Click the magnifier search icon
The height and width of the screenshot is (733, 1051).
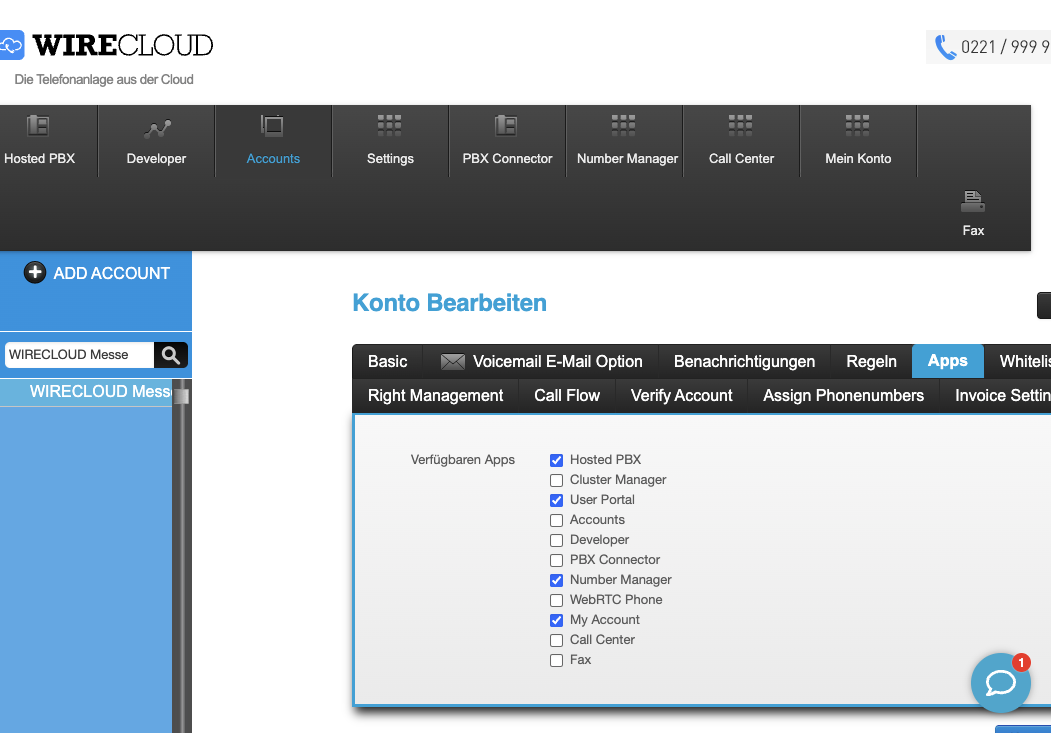coord(171,354)
